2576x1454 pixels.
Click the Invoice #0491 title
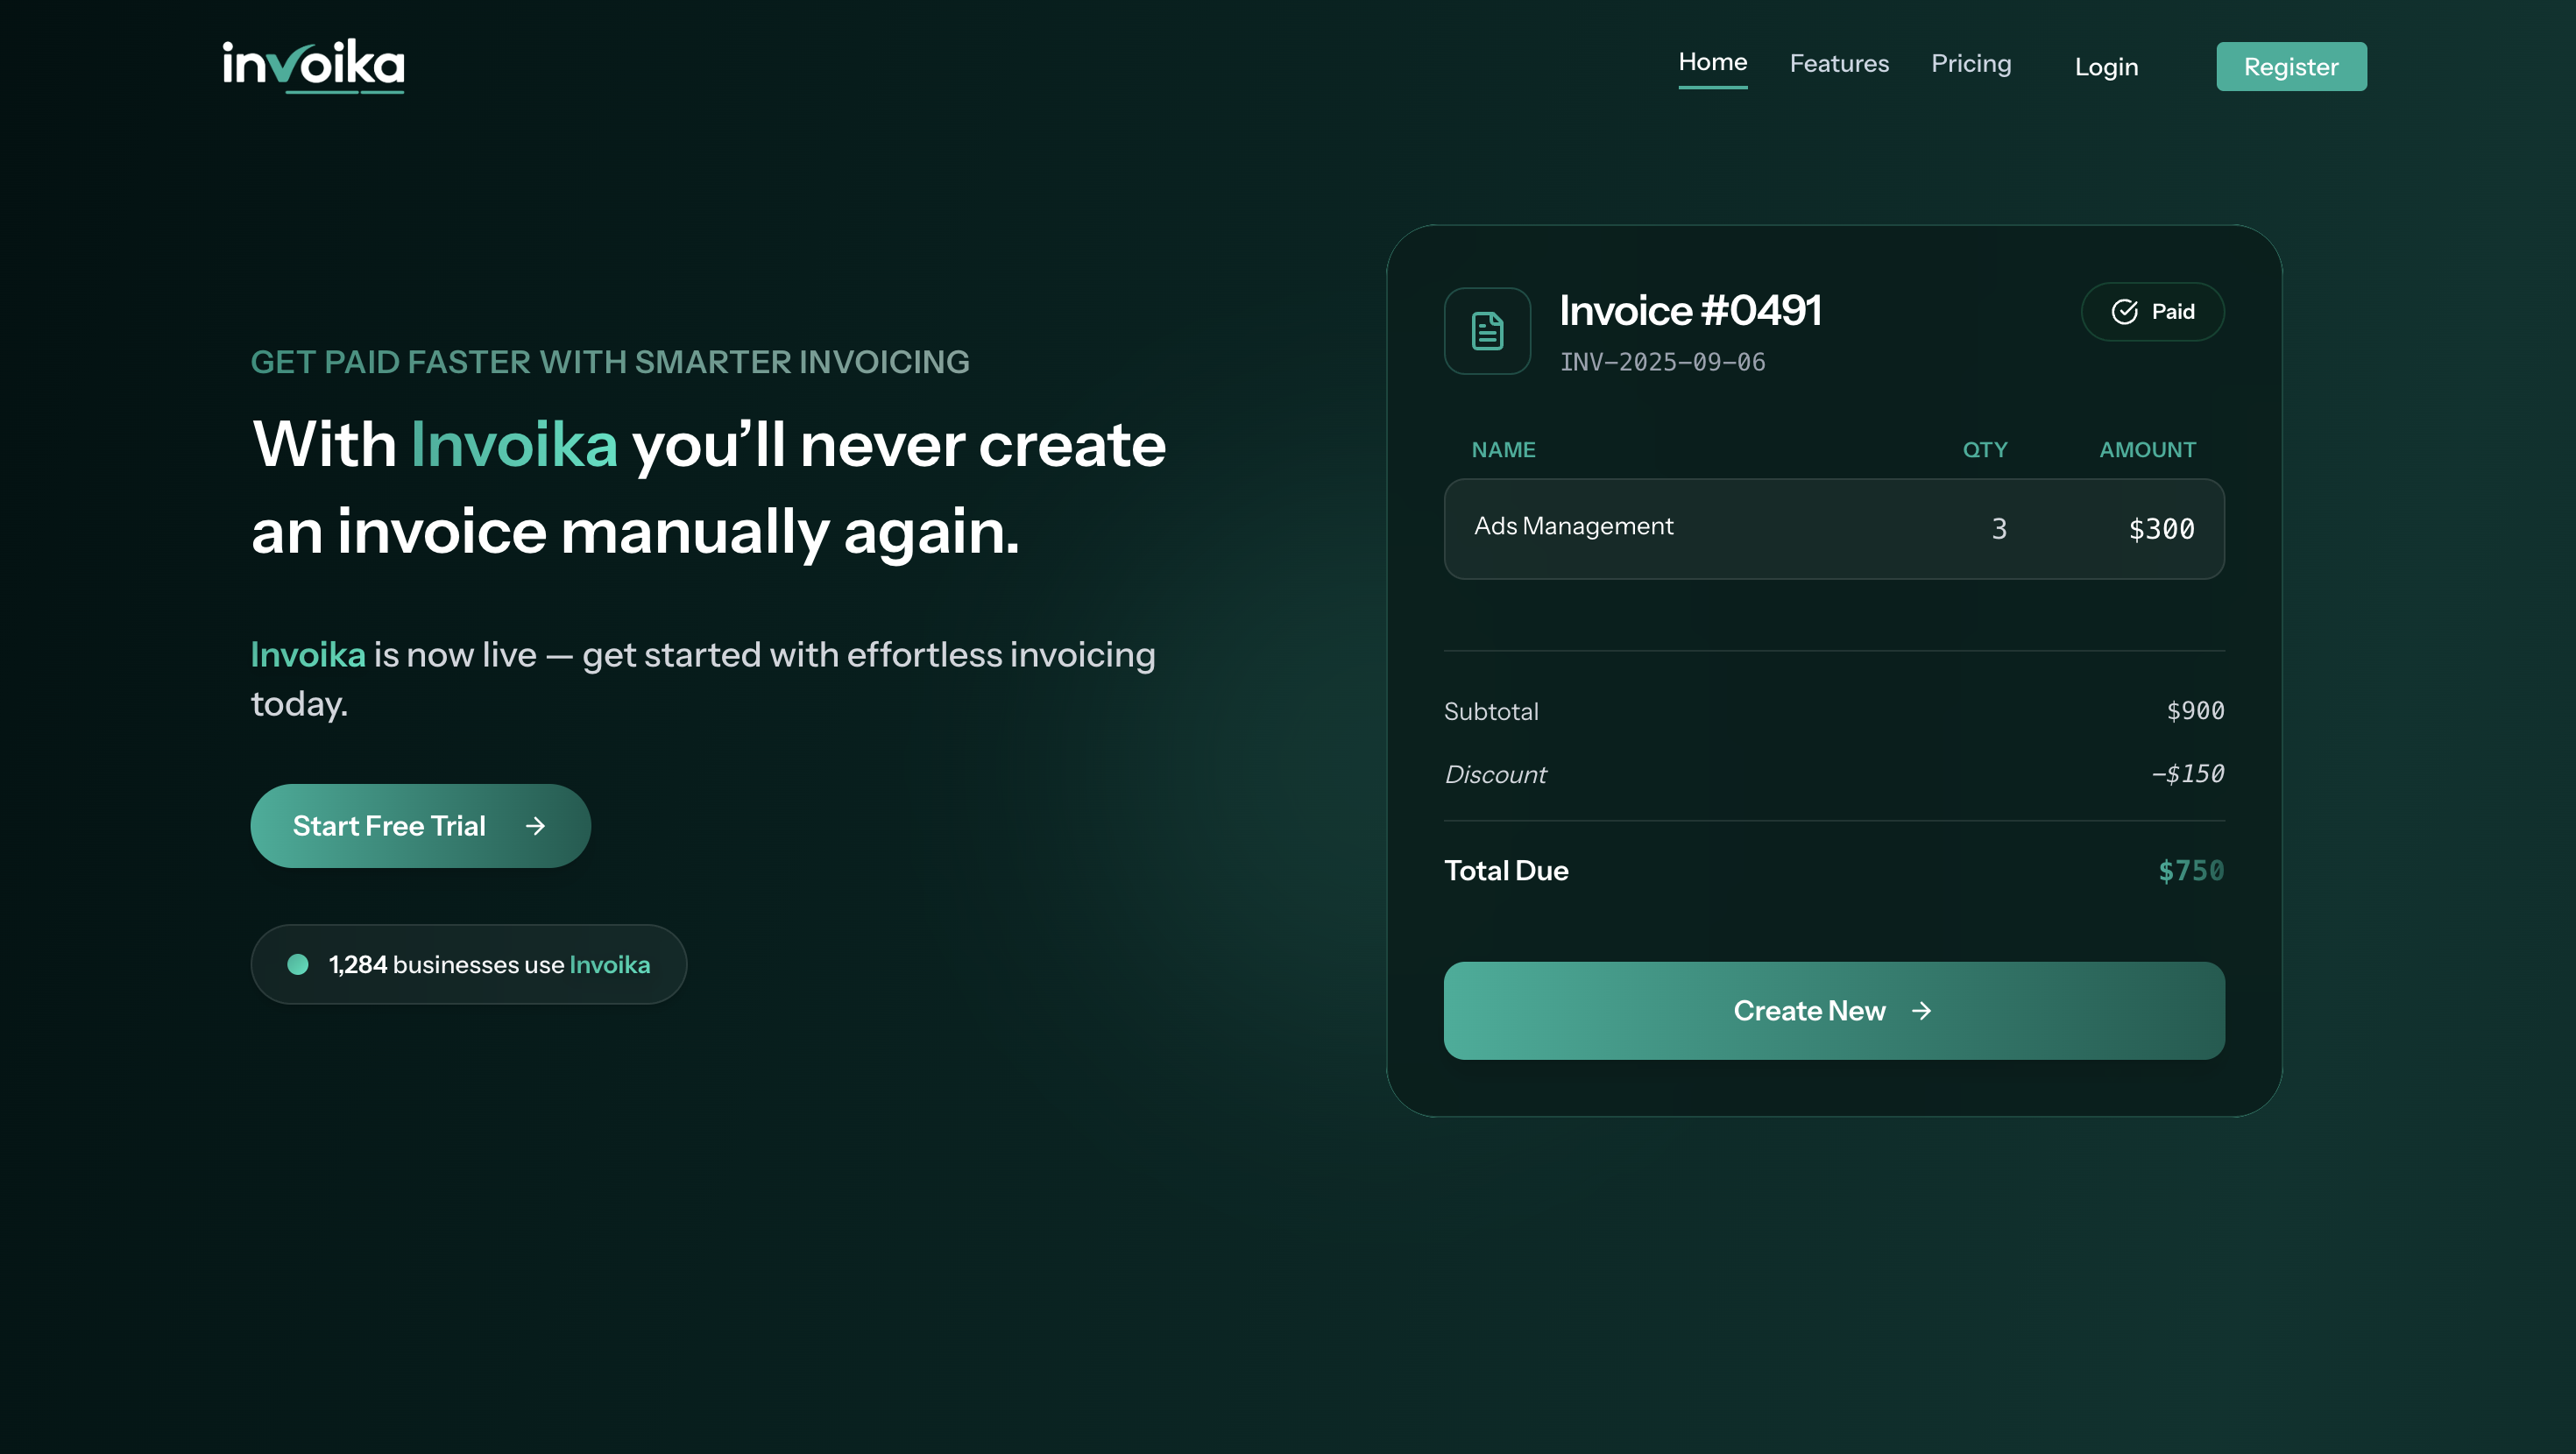1690,310
